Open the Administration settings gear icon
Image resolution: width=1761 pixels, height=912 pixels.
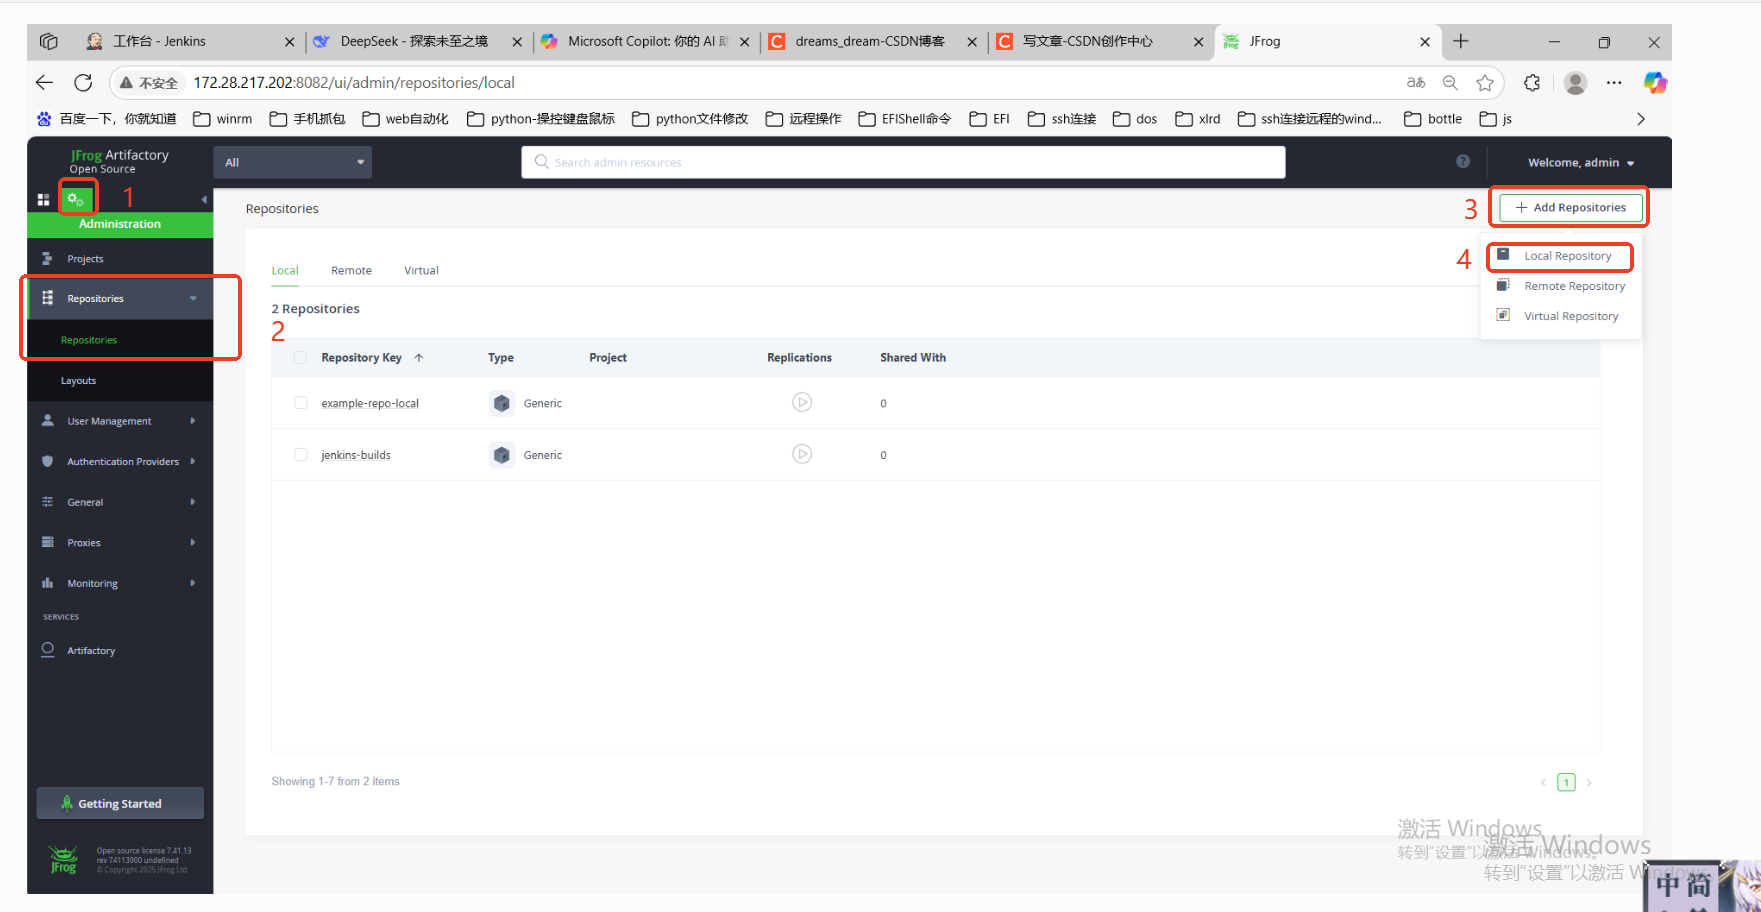pyautogui.click(x=77, y=197)
